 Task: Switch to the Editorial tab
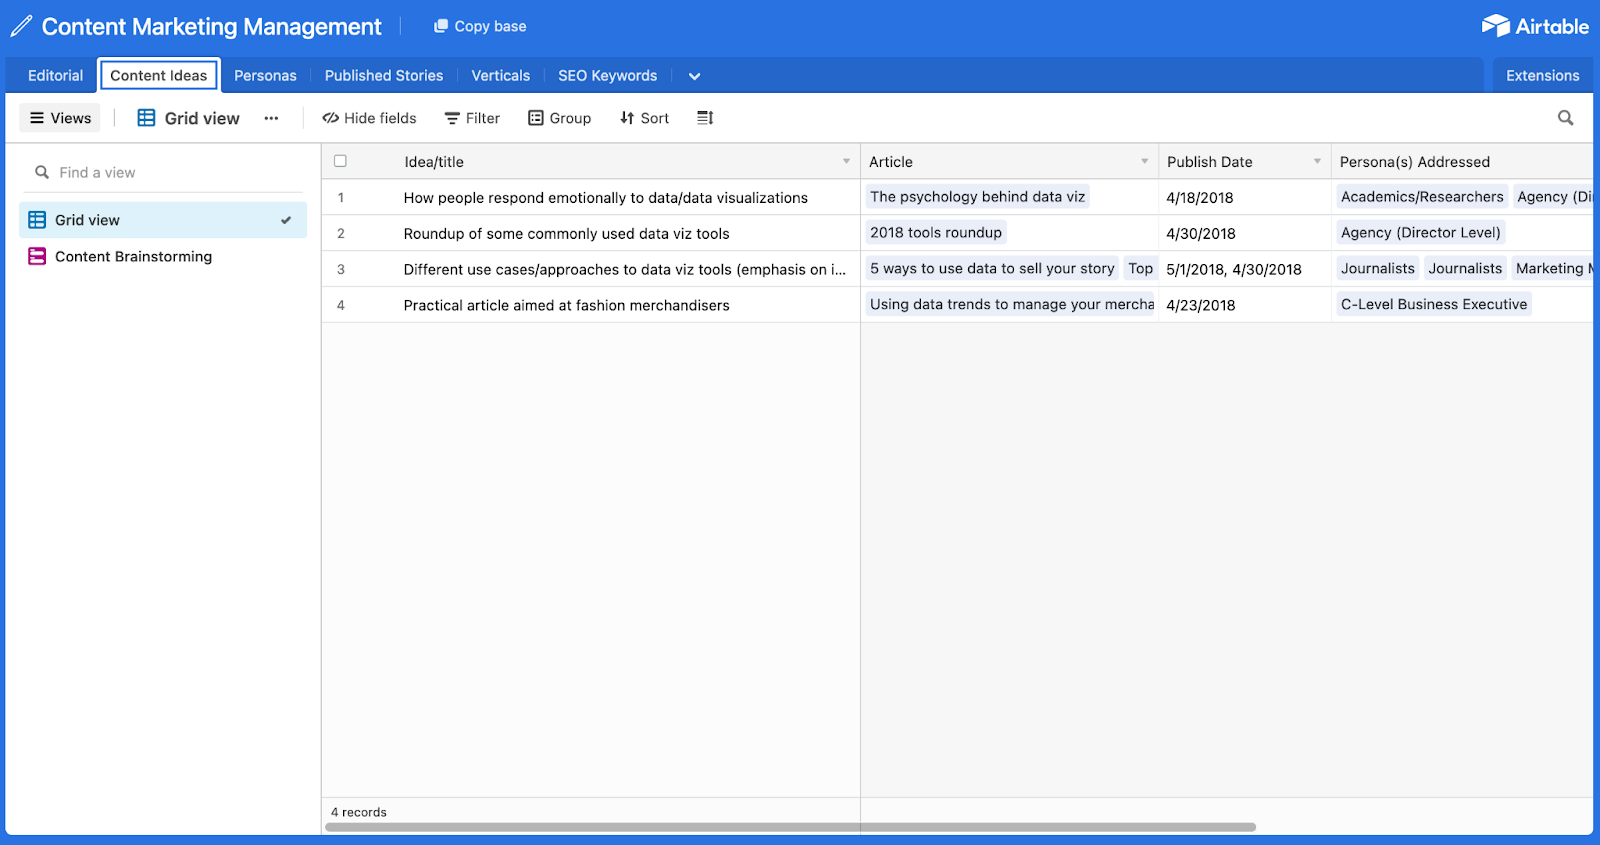(56, 75)
